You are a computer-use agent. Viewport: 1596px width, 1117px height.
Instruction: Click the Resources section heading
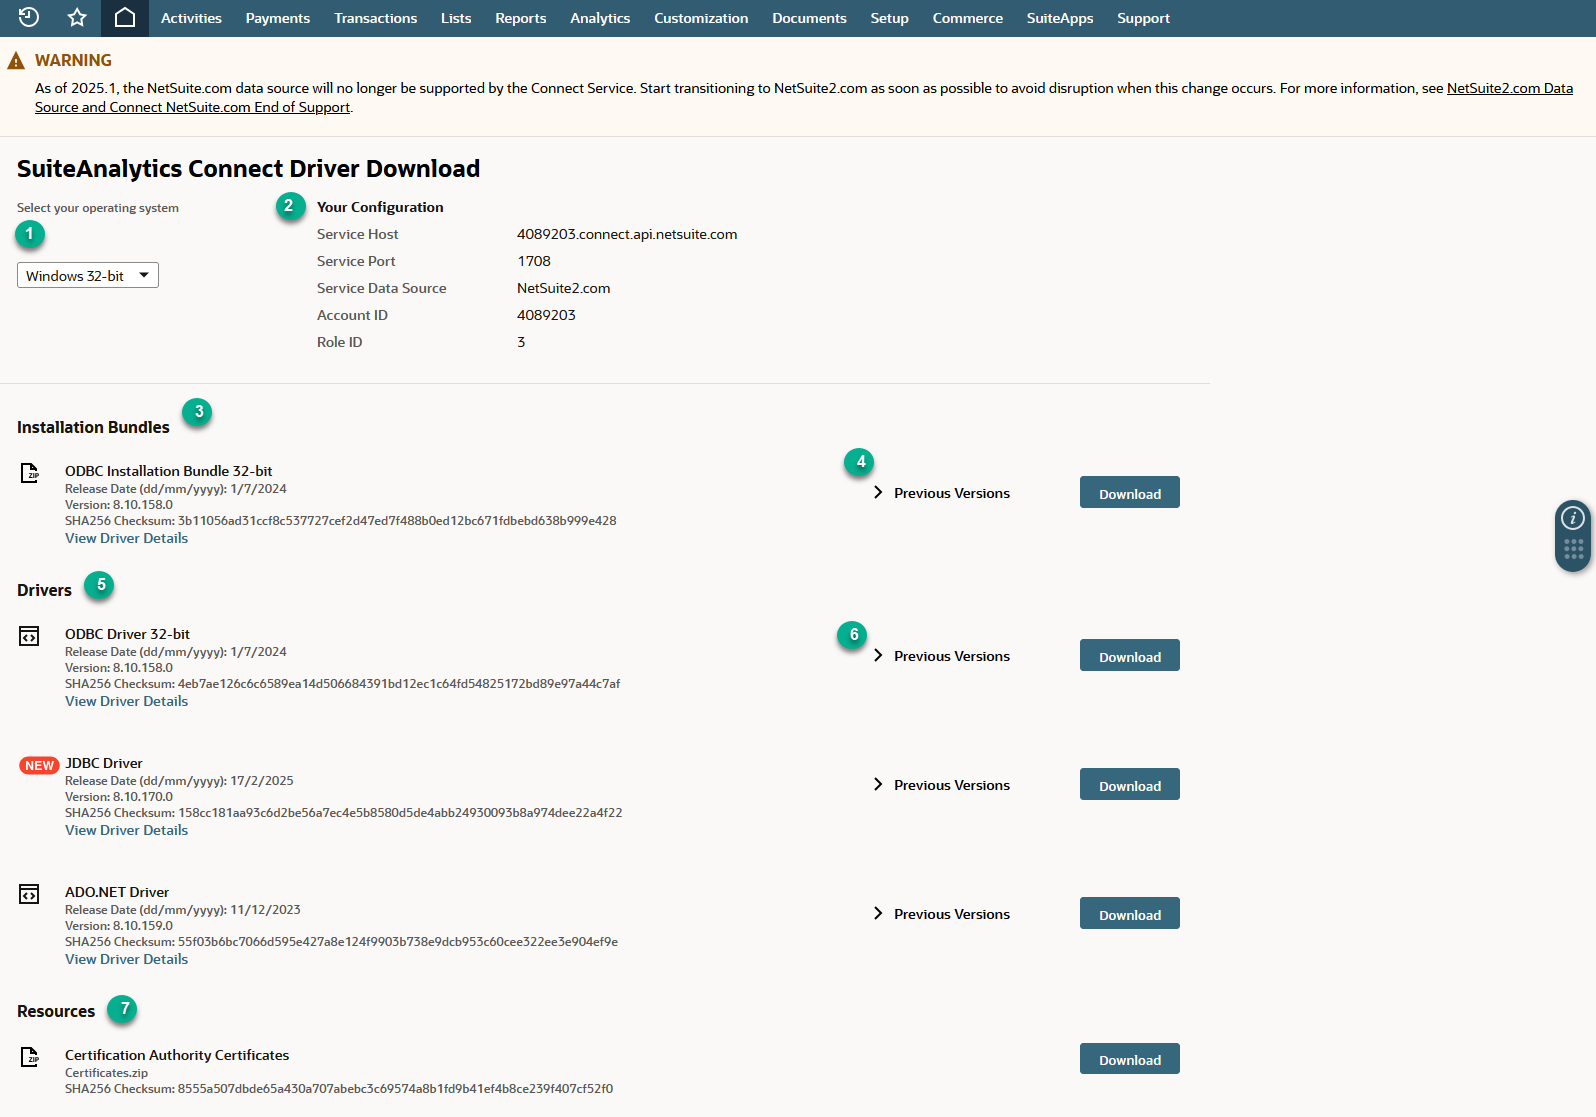(x=56, y=1011)
